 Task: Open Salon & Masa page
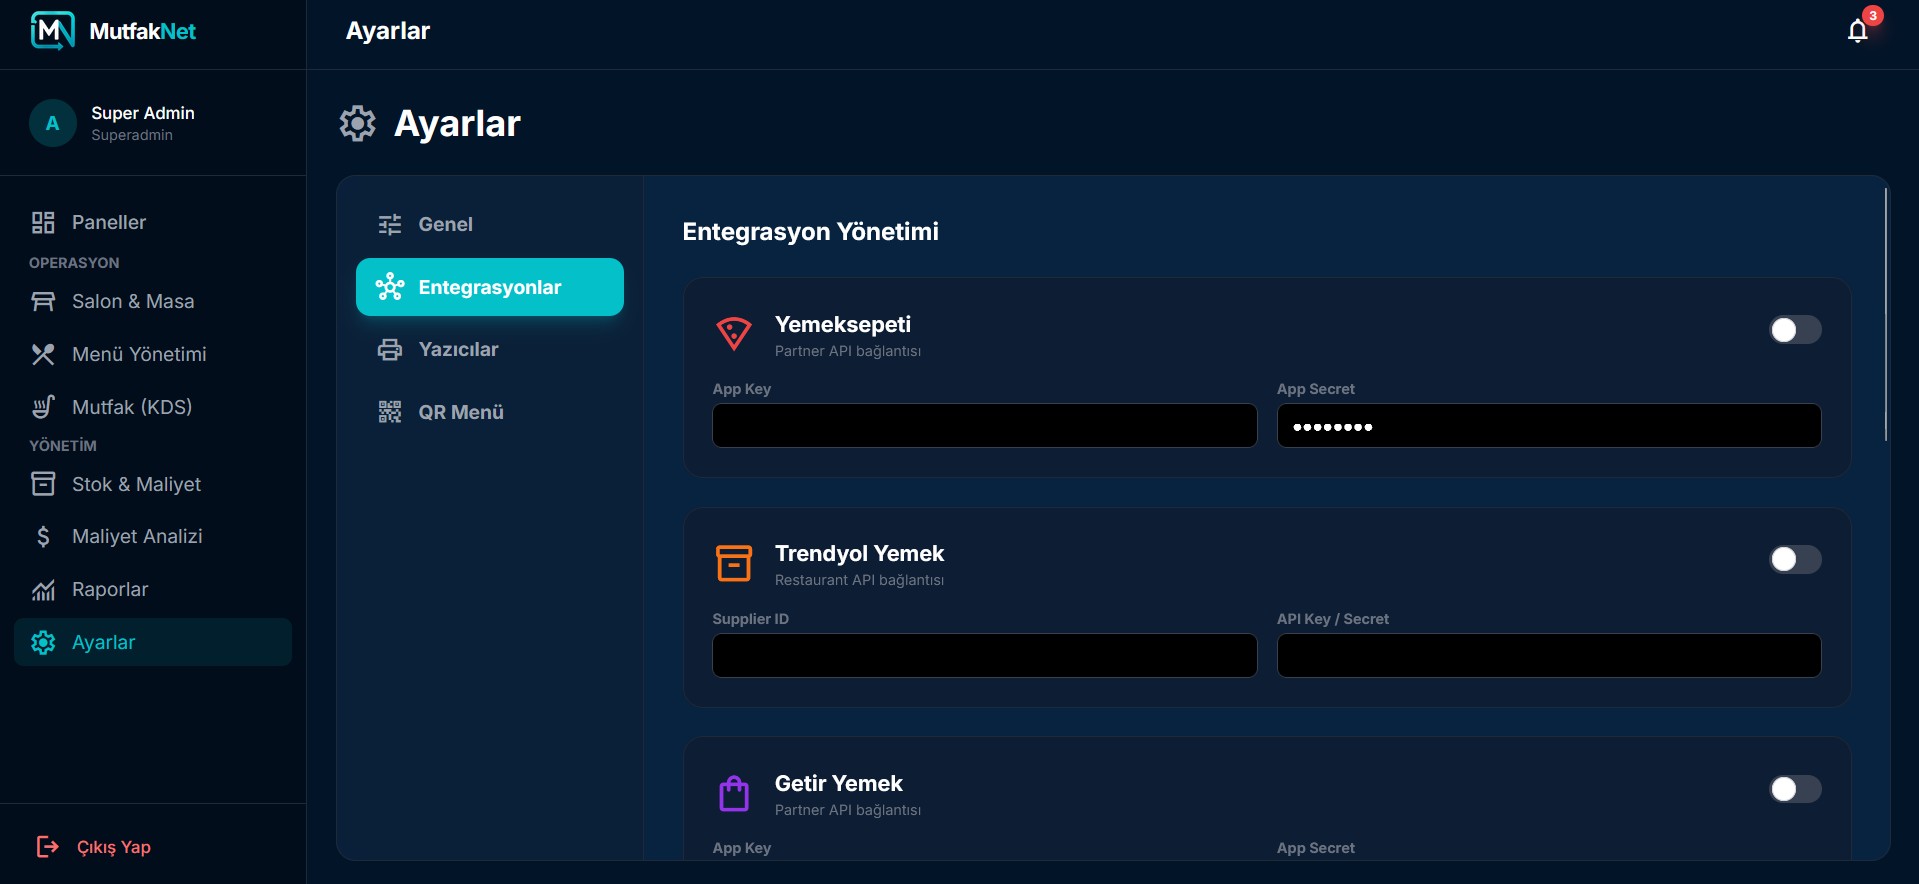(153, 301)
